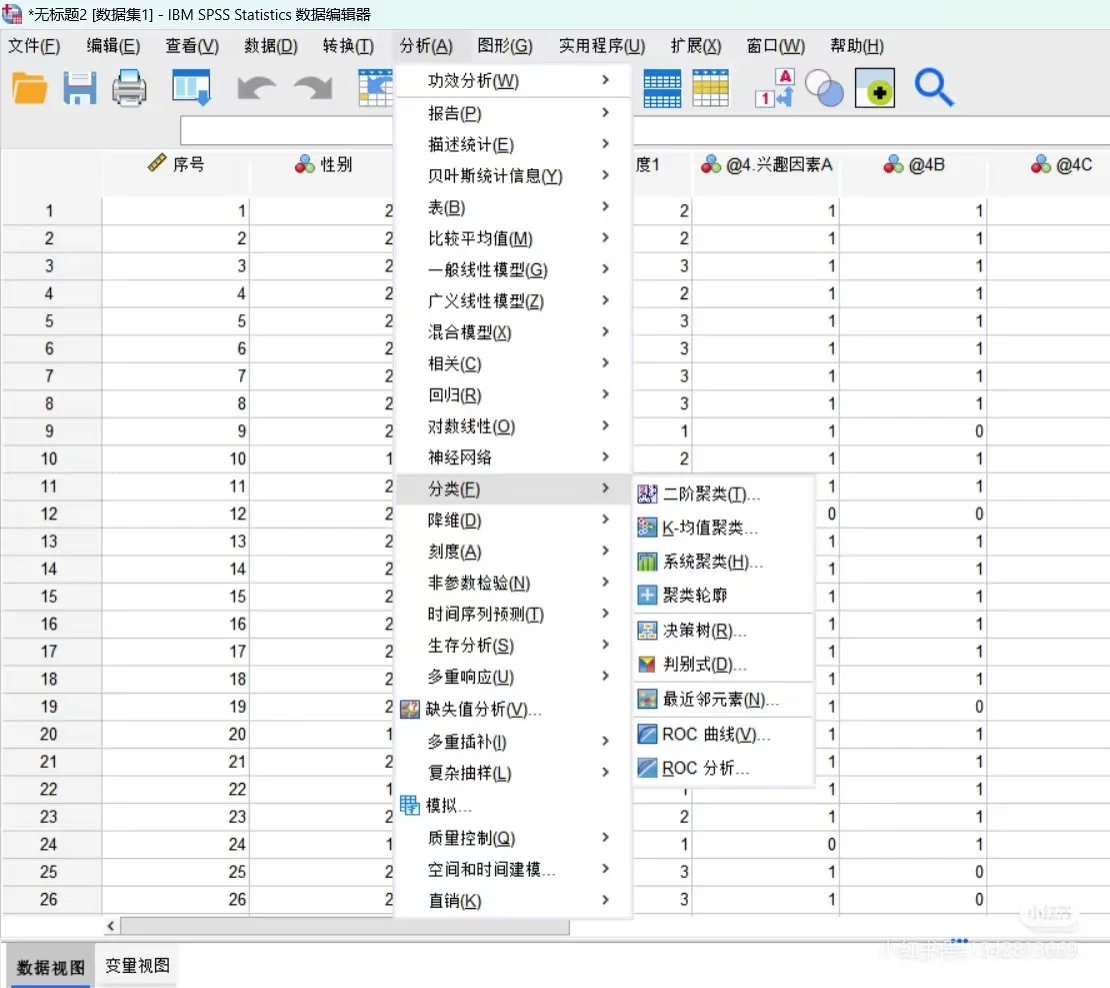Click the yellow grid select cases icon
This screenshot has width=1110, height=988.
[710, 88]
